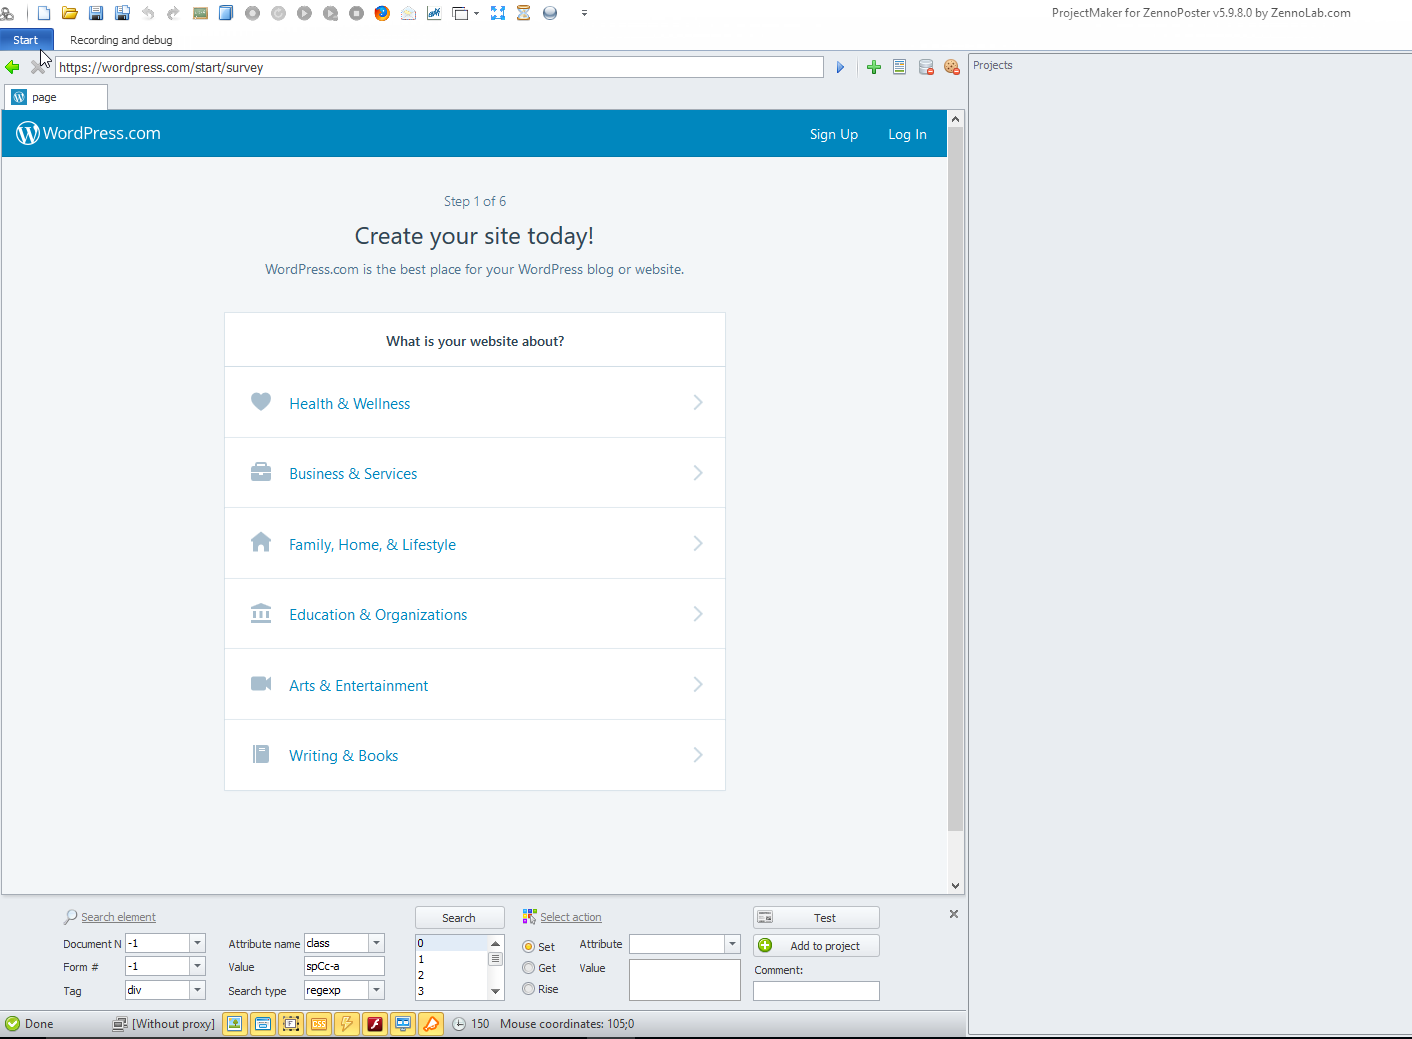
Task: Click the clear cache database icon
Action: tap(926, 67)
